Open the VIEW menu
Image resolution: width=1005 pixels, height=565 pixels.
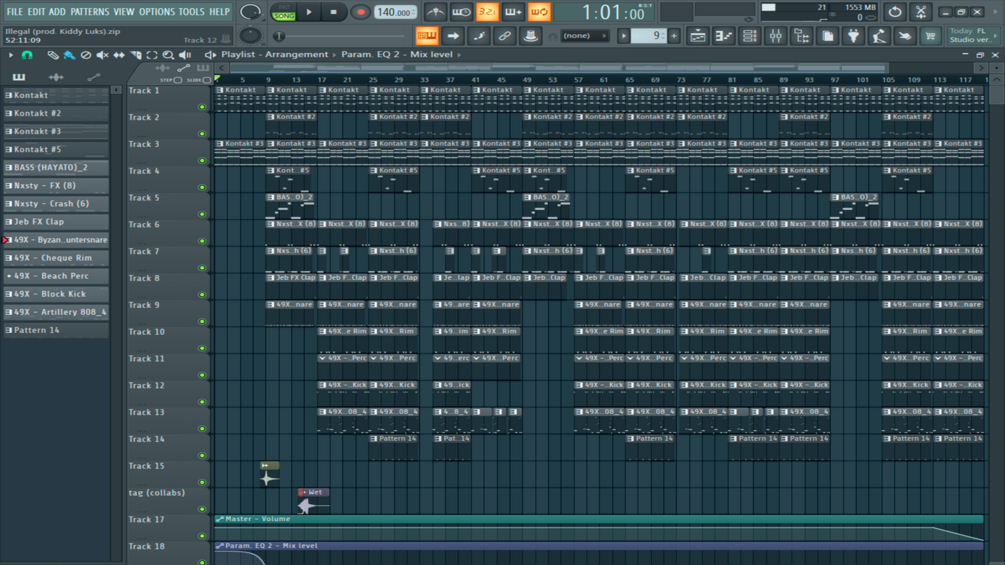click(x=124, y=12)
